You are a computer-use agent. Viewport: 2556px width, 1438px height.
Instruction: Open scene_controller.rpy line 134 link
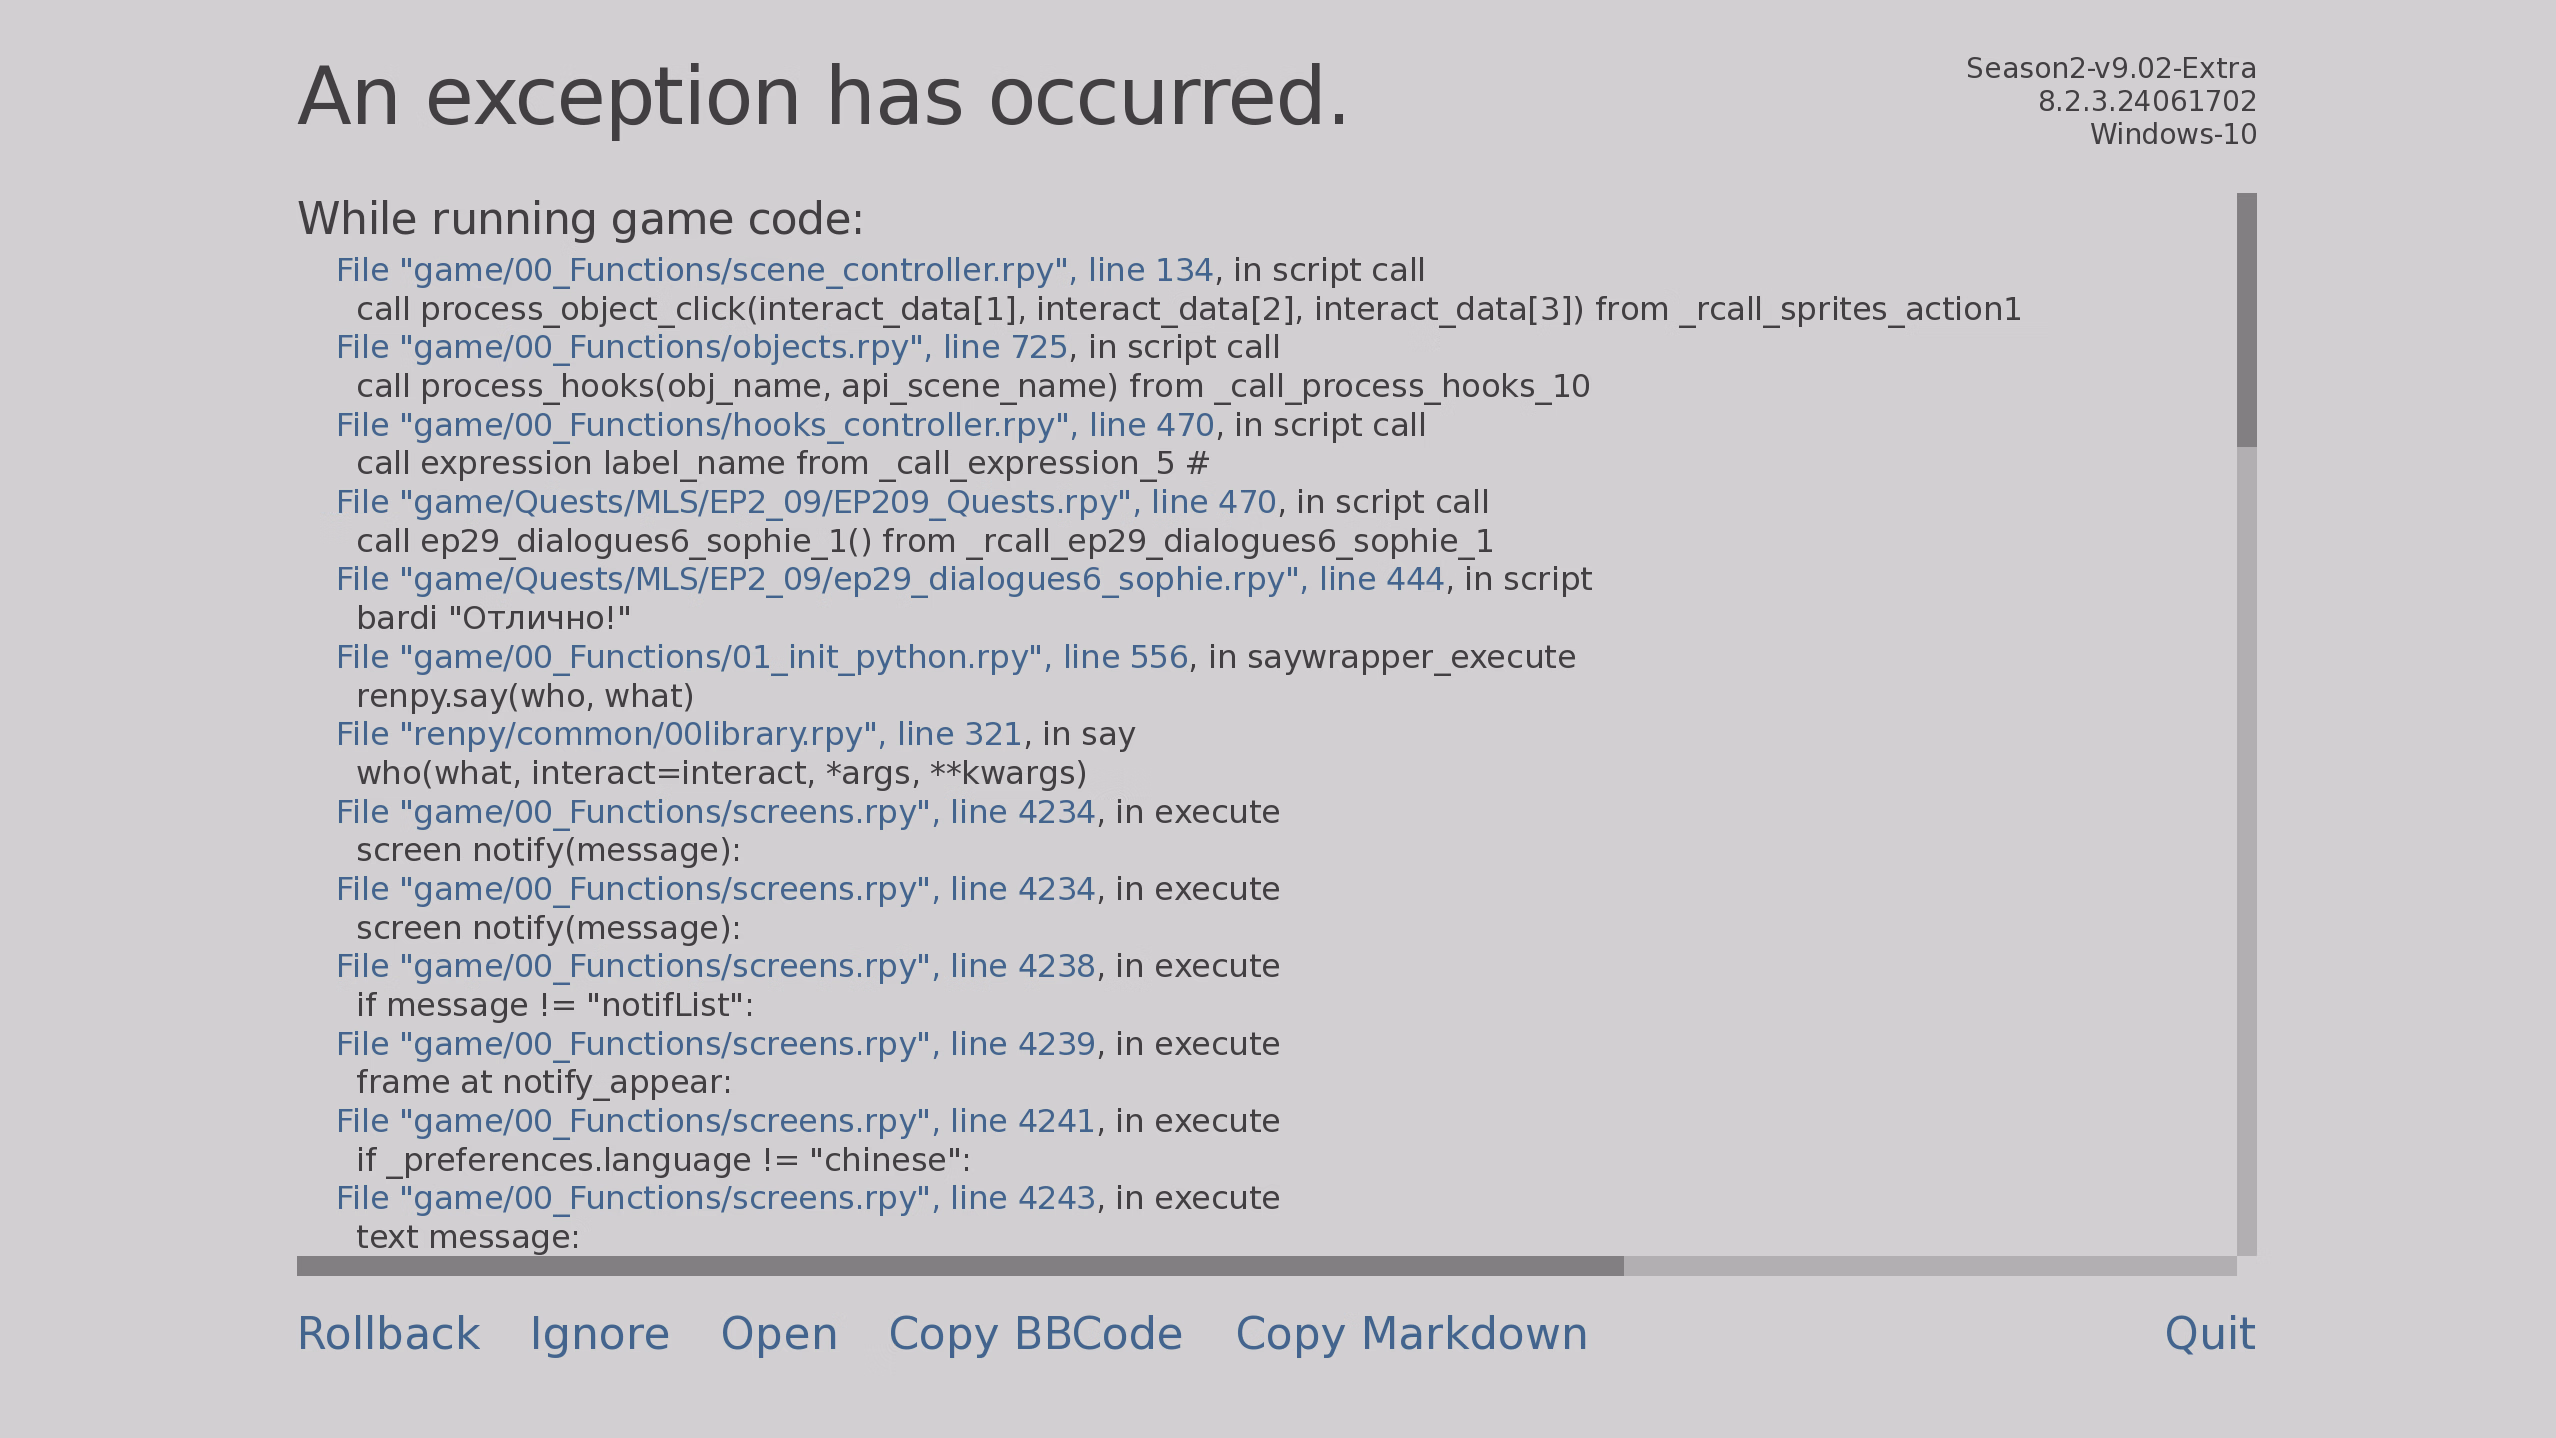774,271
